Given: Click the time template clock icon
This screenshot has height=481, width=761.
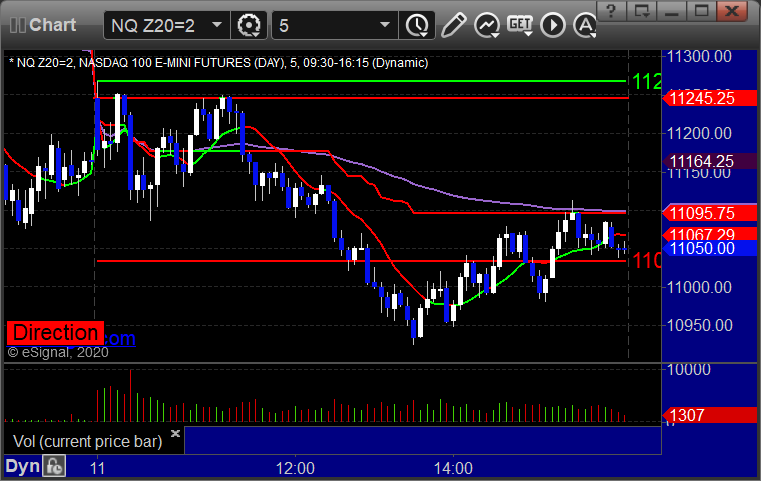Looking at the screenshot, I should pos(417,25).
